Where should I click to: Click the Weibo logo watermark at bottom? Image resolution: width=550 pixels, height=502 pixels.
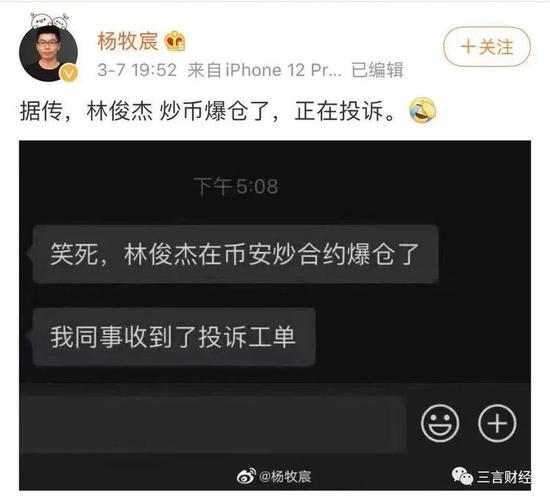click(x=246, y=476)
